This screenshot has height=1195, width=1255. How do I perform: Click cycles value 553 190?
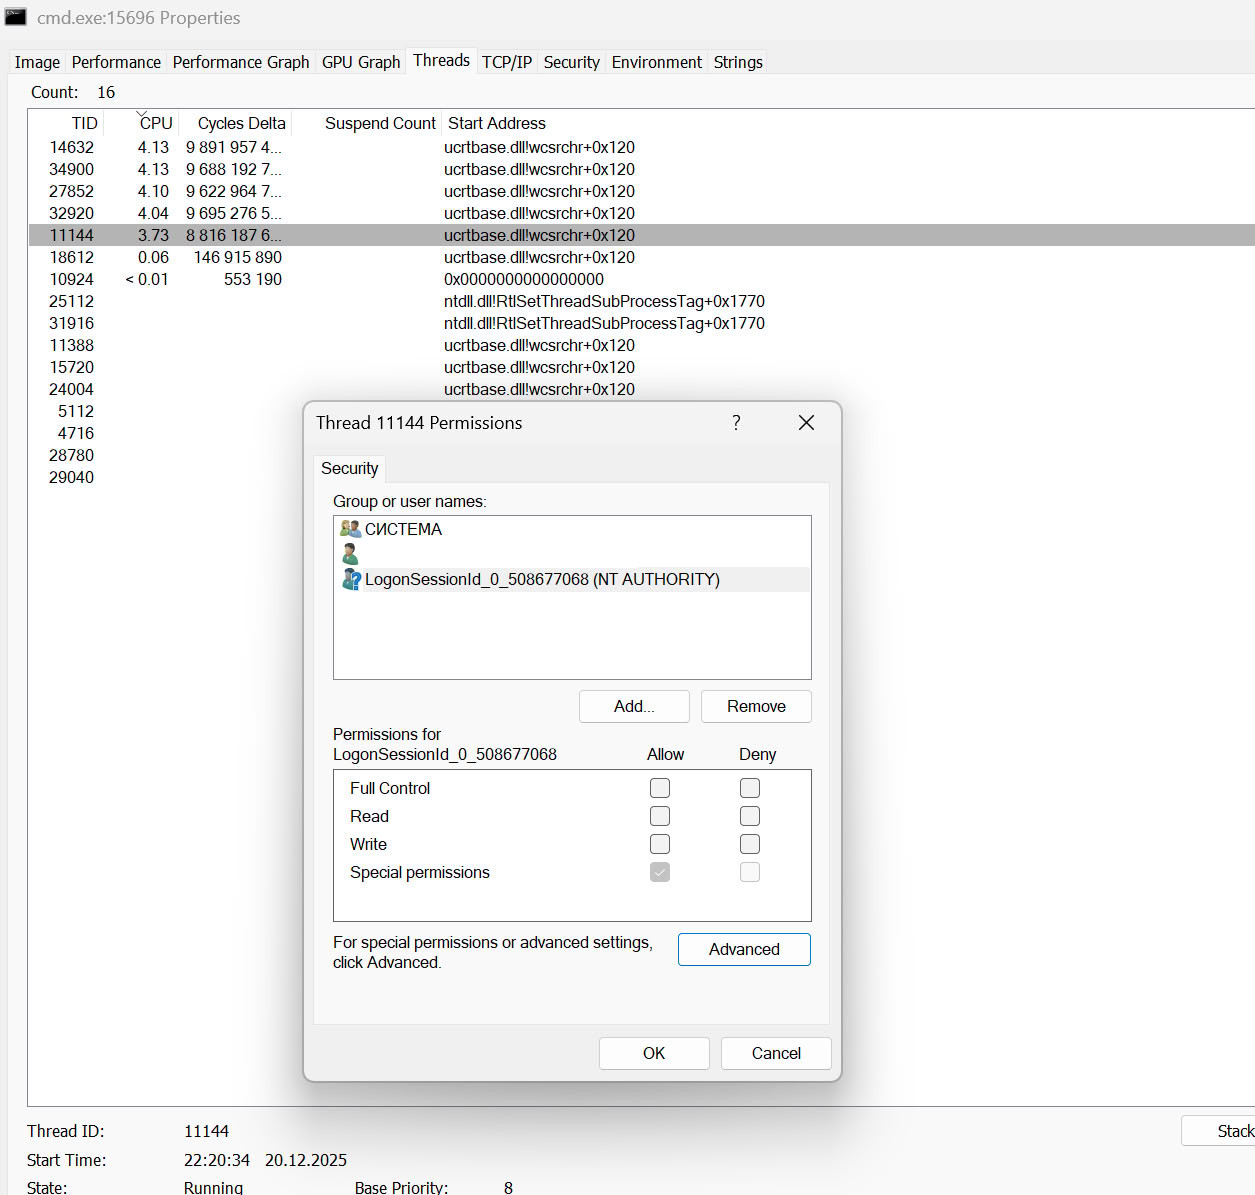pos(253,279)
